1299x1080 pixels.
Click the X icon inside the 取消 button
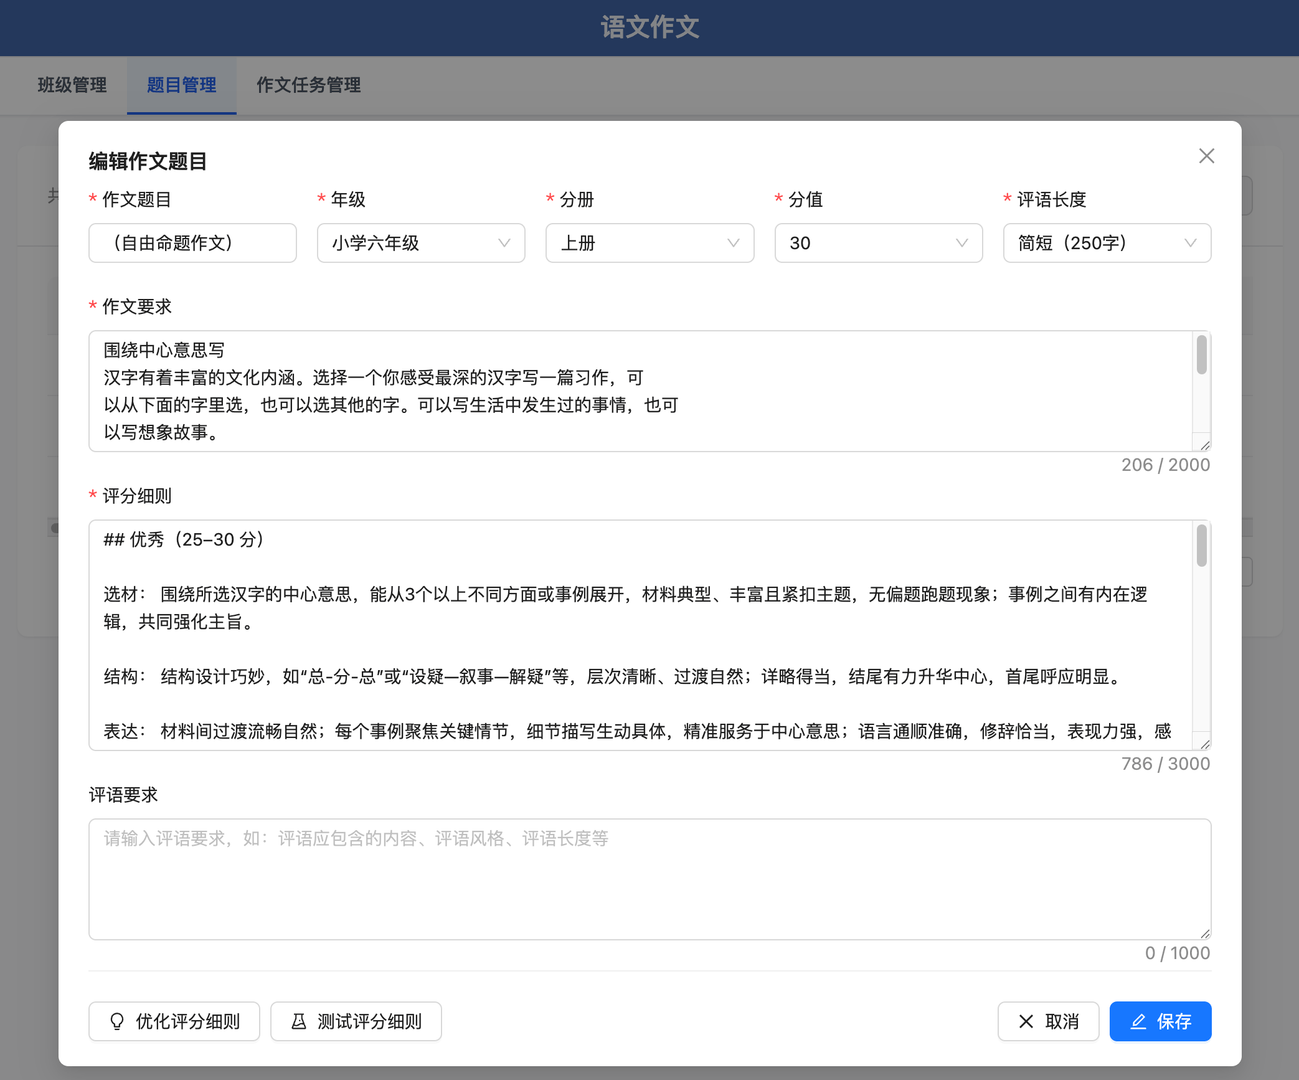tap(1025, 1021)
